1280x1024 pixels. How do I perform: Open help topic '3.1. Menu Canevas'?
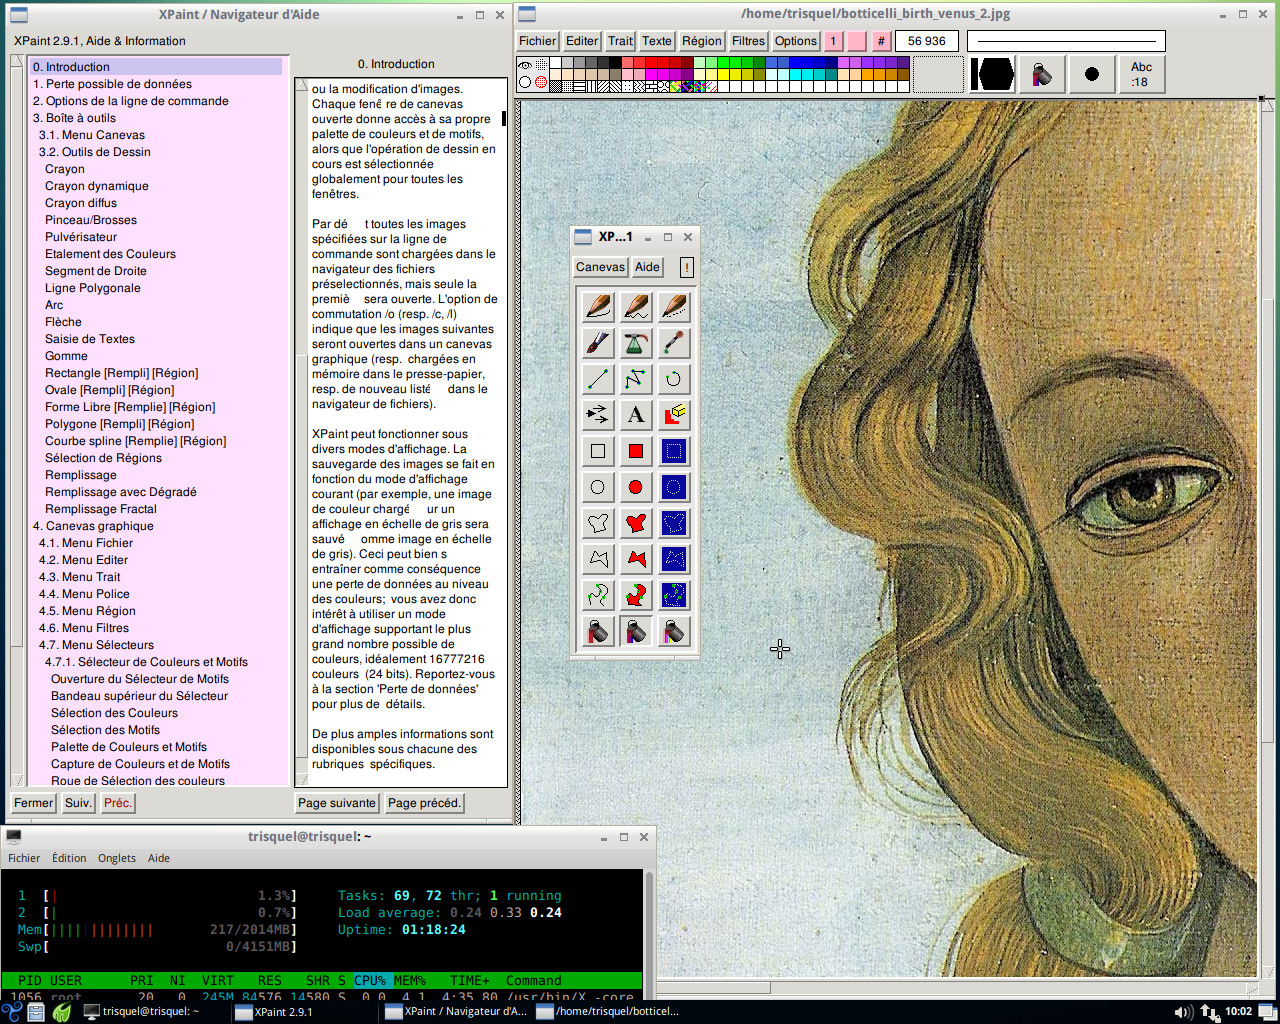click(x=92, y=135)
